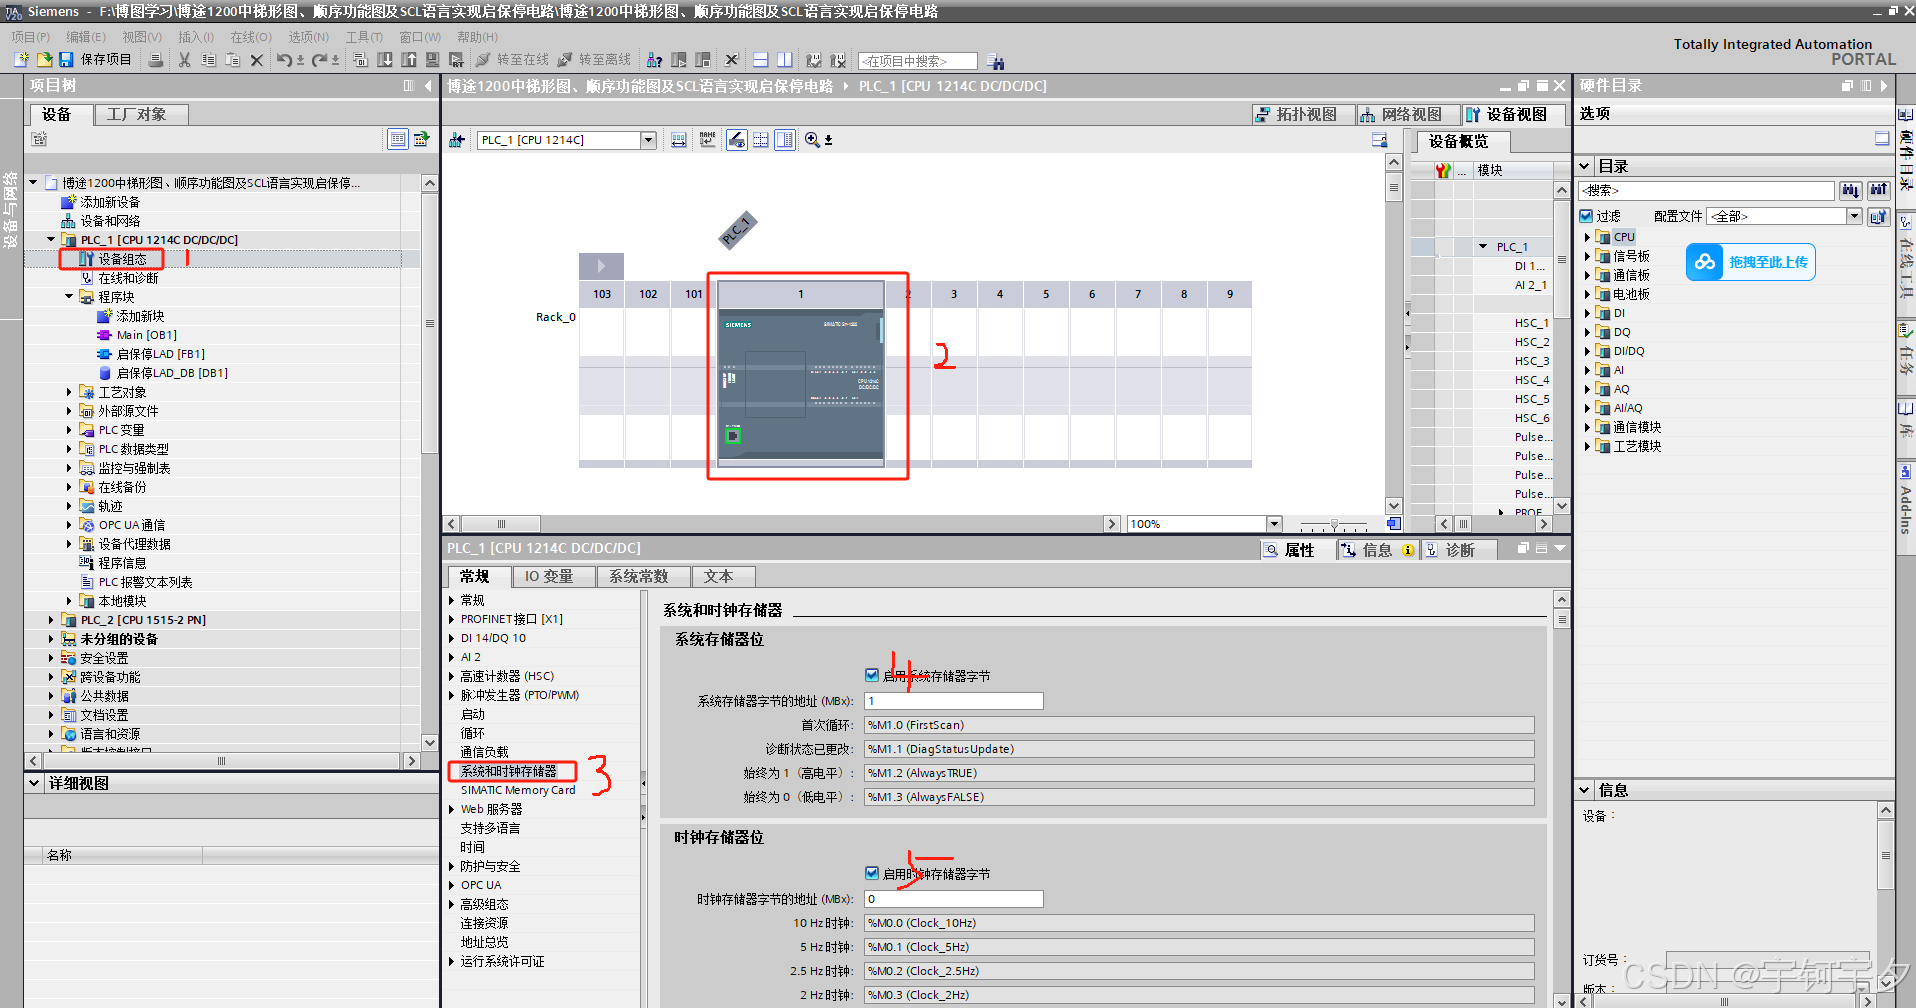Click the compile icon in toolbar
The image size is (1916, 1008).
click(x=361, y=60)
